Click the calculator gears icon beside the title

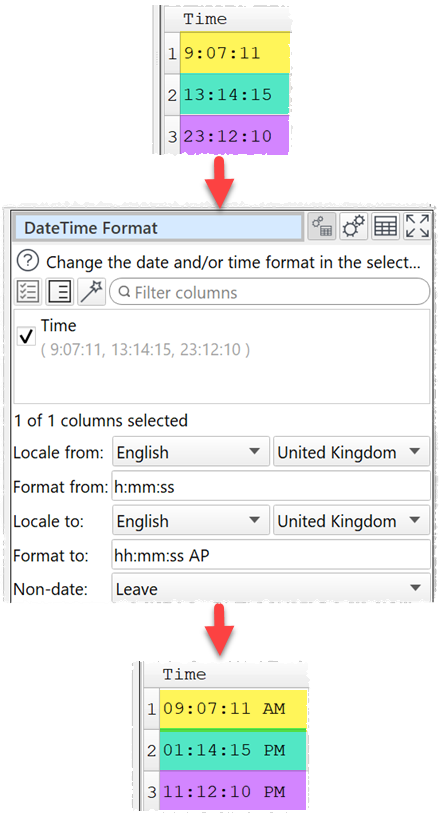click(x=322, y=227)
